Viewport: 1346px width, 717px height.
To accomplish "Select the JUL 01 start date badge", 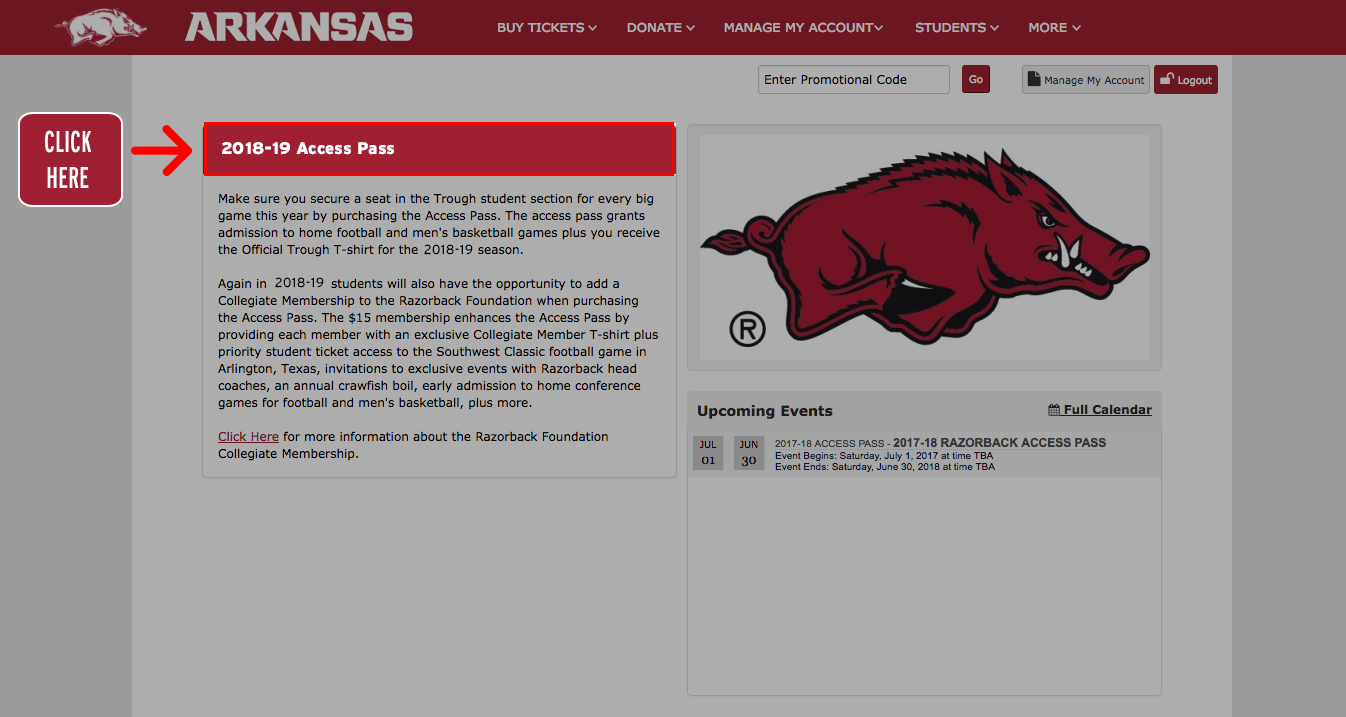I will click(x=708, y=452).
